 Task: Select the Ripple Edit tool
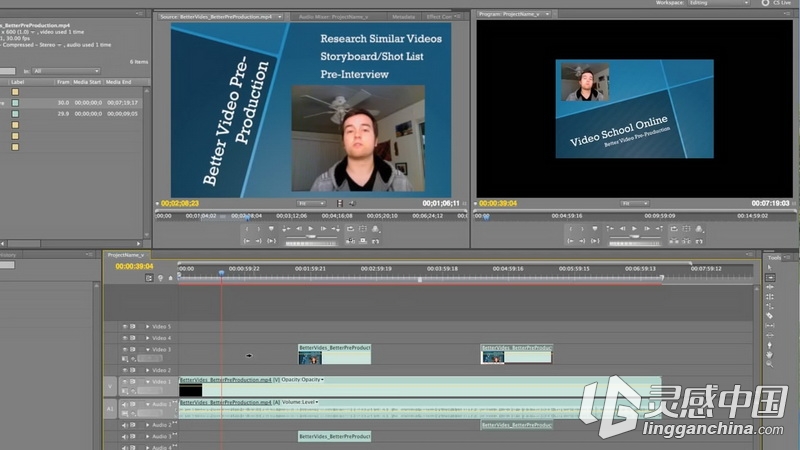pos(770,287)
